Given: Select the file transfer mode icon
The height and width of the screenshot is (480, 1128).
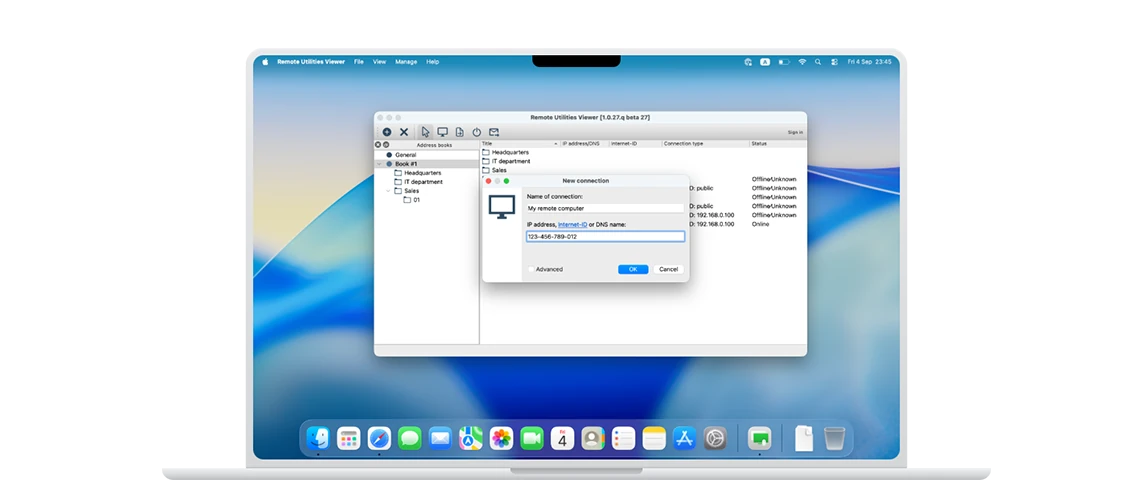Looking at the screenshot, I should pos(460,132).
